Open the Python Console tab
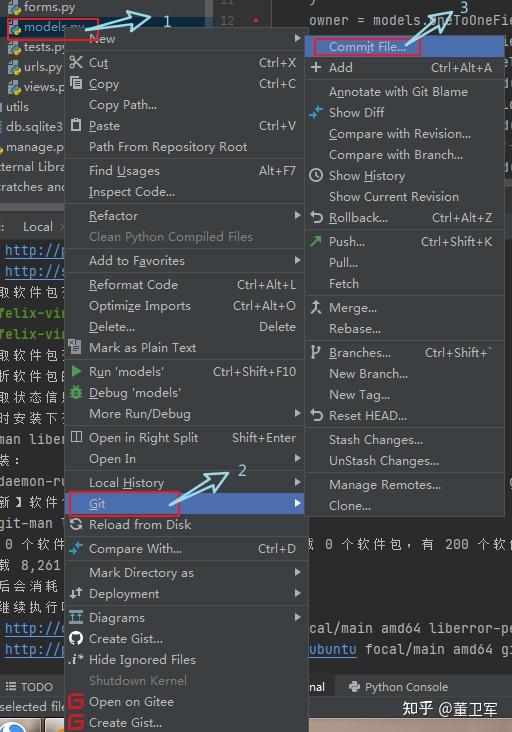This screenshot has height=732, width=512. click(x=398, y=687)
